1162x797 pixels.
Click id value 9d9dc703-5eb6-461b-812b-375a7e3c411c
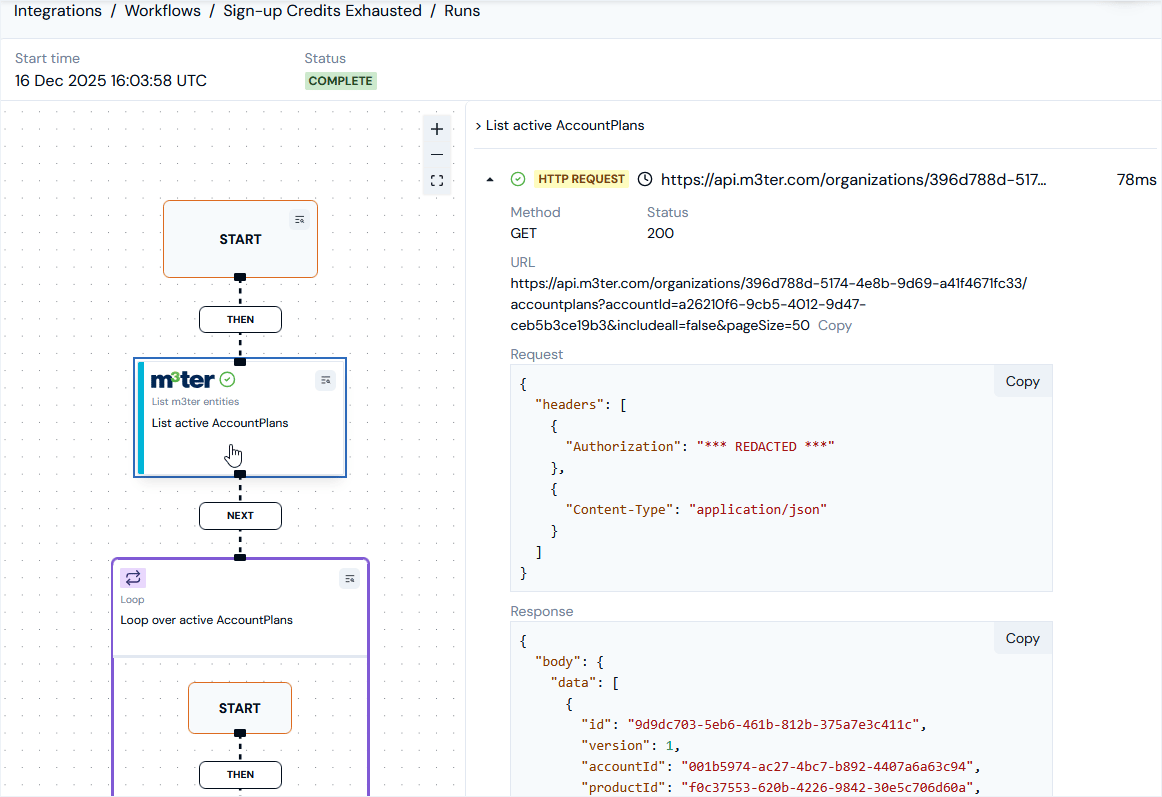pos(773,724)
